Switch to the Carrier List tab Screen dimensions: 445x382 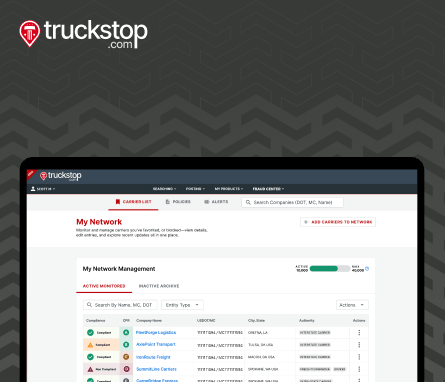(133, 202)
